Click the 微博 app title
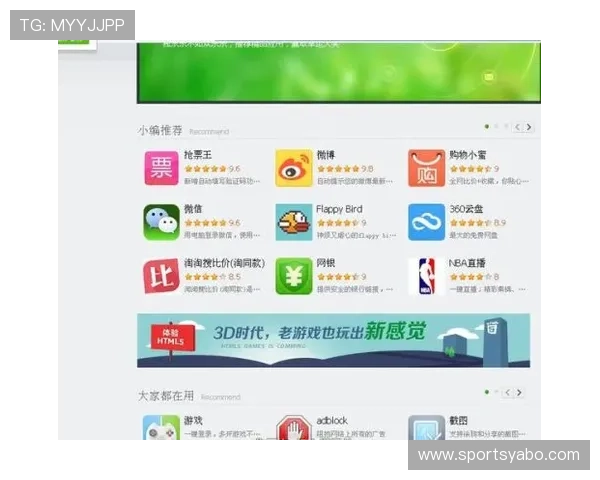 point(326,155)
